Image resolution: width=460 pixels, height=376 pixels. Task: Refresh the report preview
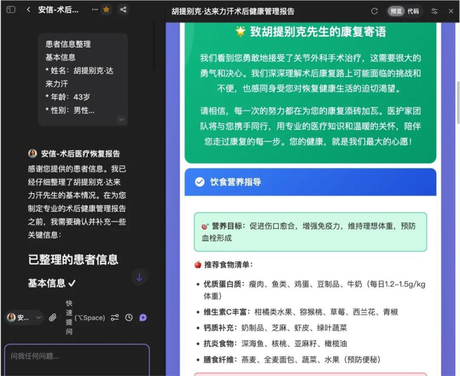click(x=374, y=11)
